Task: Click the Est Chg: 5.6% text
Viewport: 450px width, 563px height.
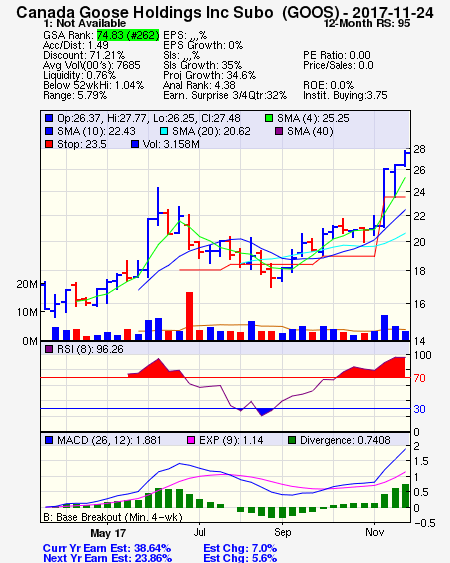Action: (240, 558)
